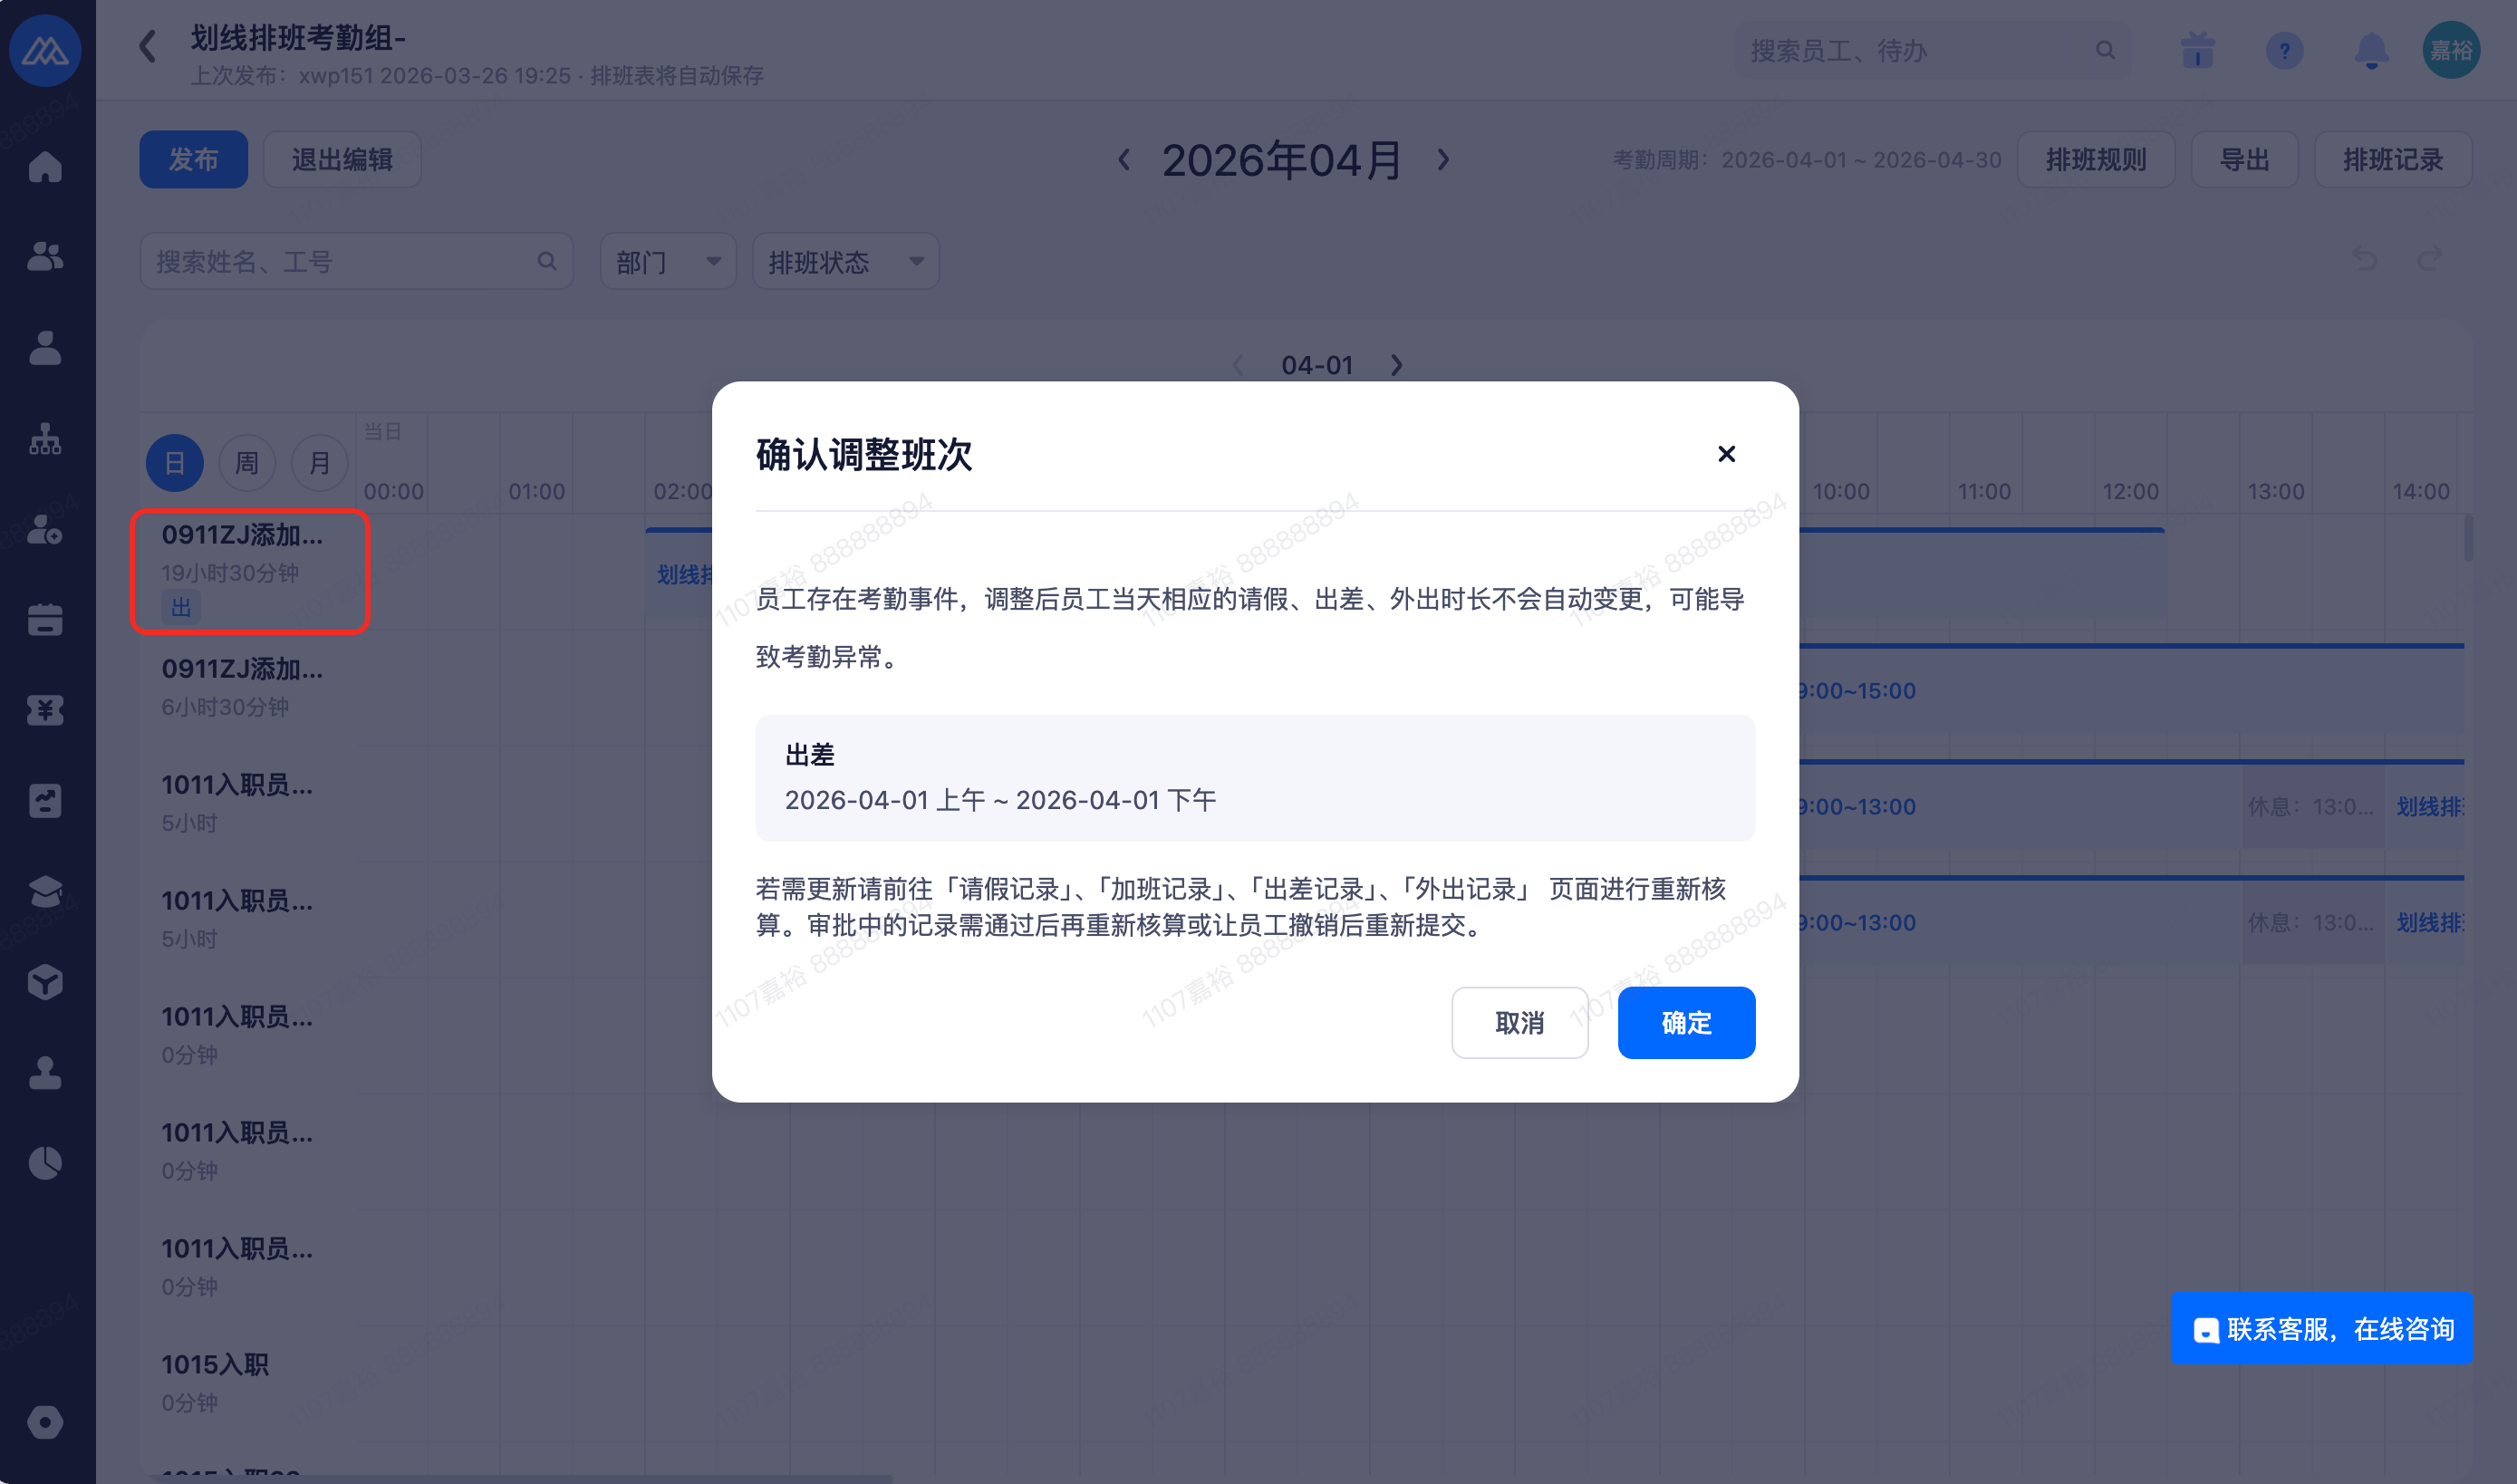The image size is (2517, 1484).
Task: Click the yen payroll sidebar icon
Action: tap(45, 710)
